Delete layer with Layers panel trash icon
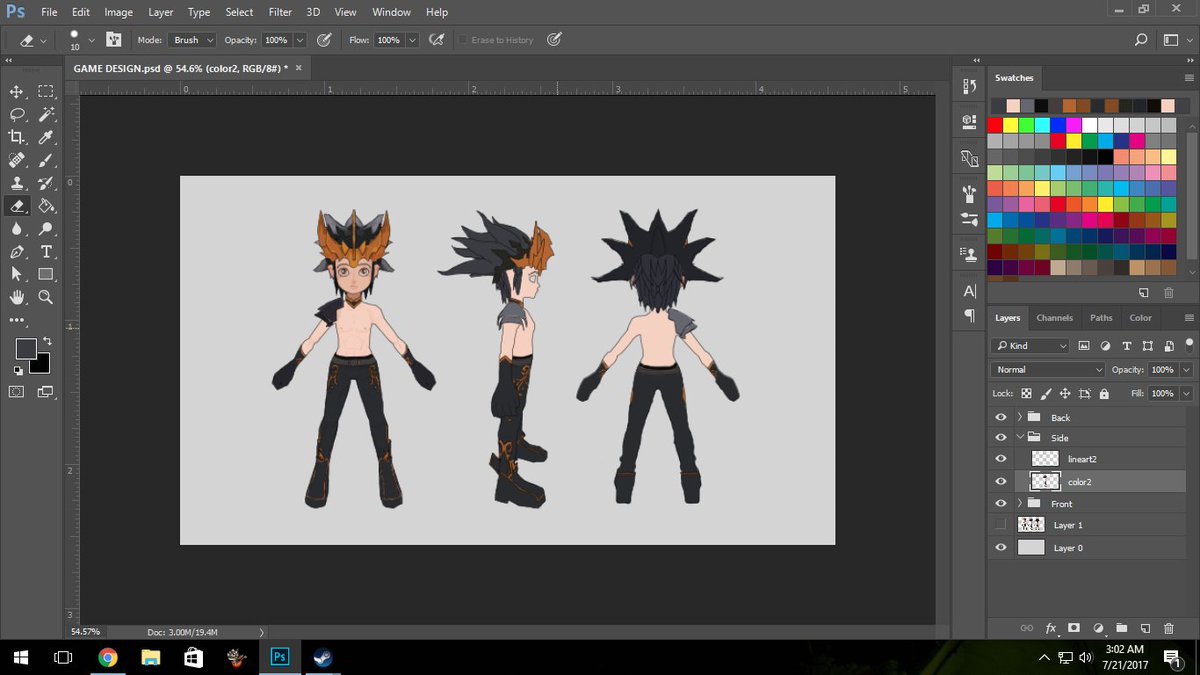1200x675 pixels. pyautogui.click(x=1169, y=628)
